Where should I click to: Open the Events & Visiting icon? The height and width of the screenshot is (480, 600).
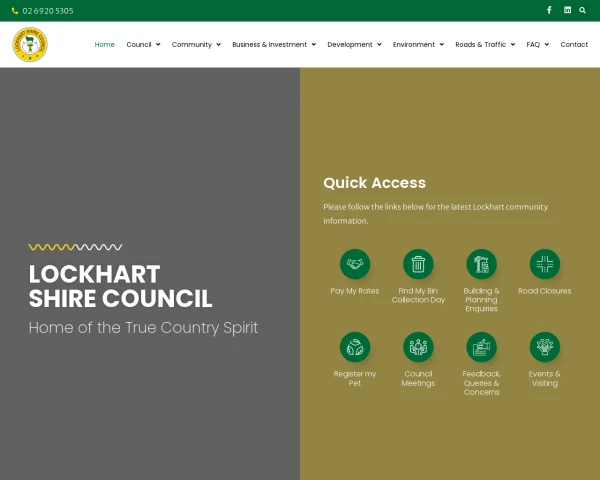[x=545, y=347]
